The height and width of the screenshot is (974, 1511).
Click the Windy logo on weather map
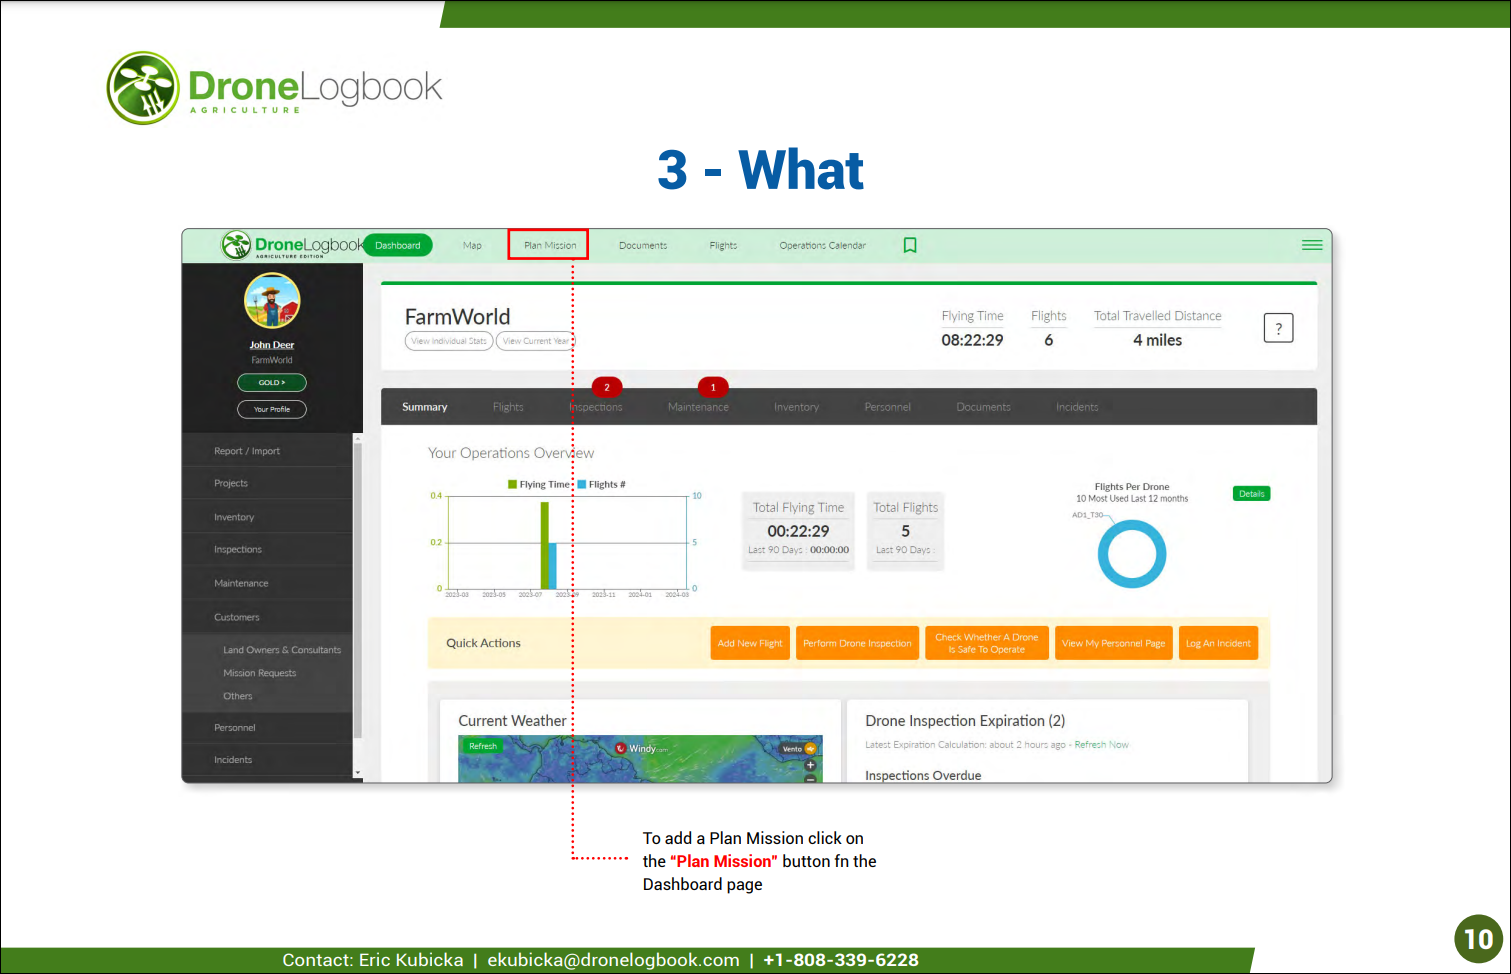641,748
